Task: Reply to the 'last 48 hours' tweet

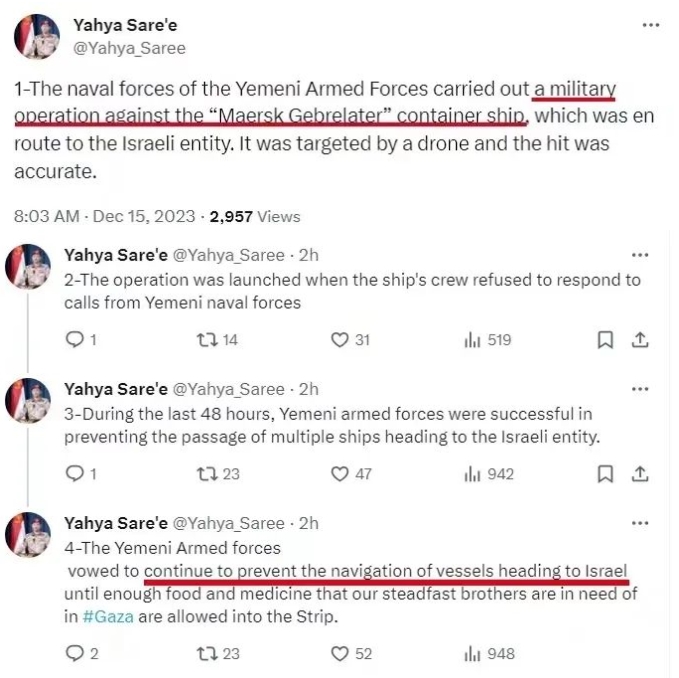Action: click(73, 473)
